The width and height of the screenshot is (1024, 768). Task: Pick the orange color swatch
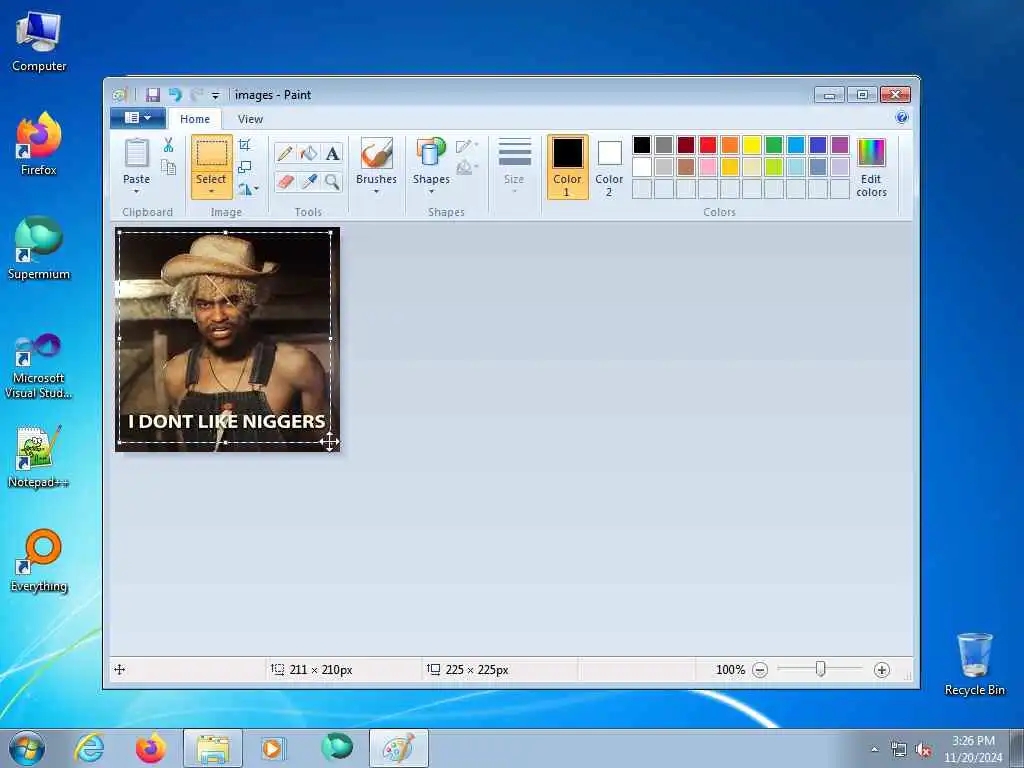tap(730, 145)
